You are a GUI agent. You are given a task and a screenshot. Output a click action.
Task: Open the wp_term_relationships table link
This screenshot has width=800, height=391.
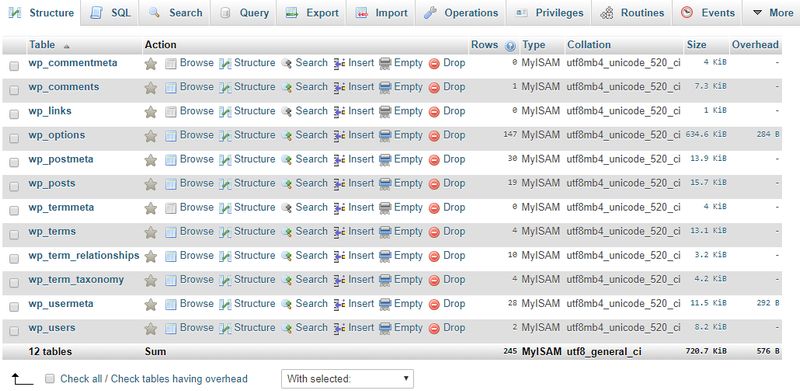click(84, 255)
